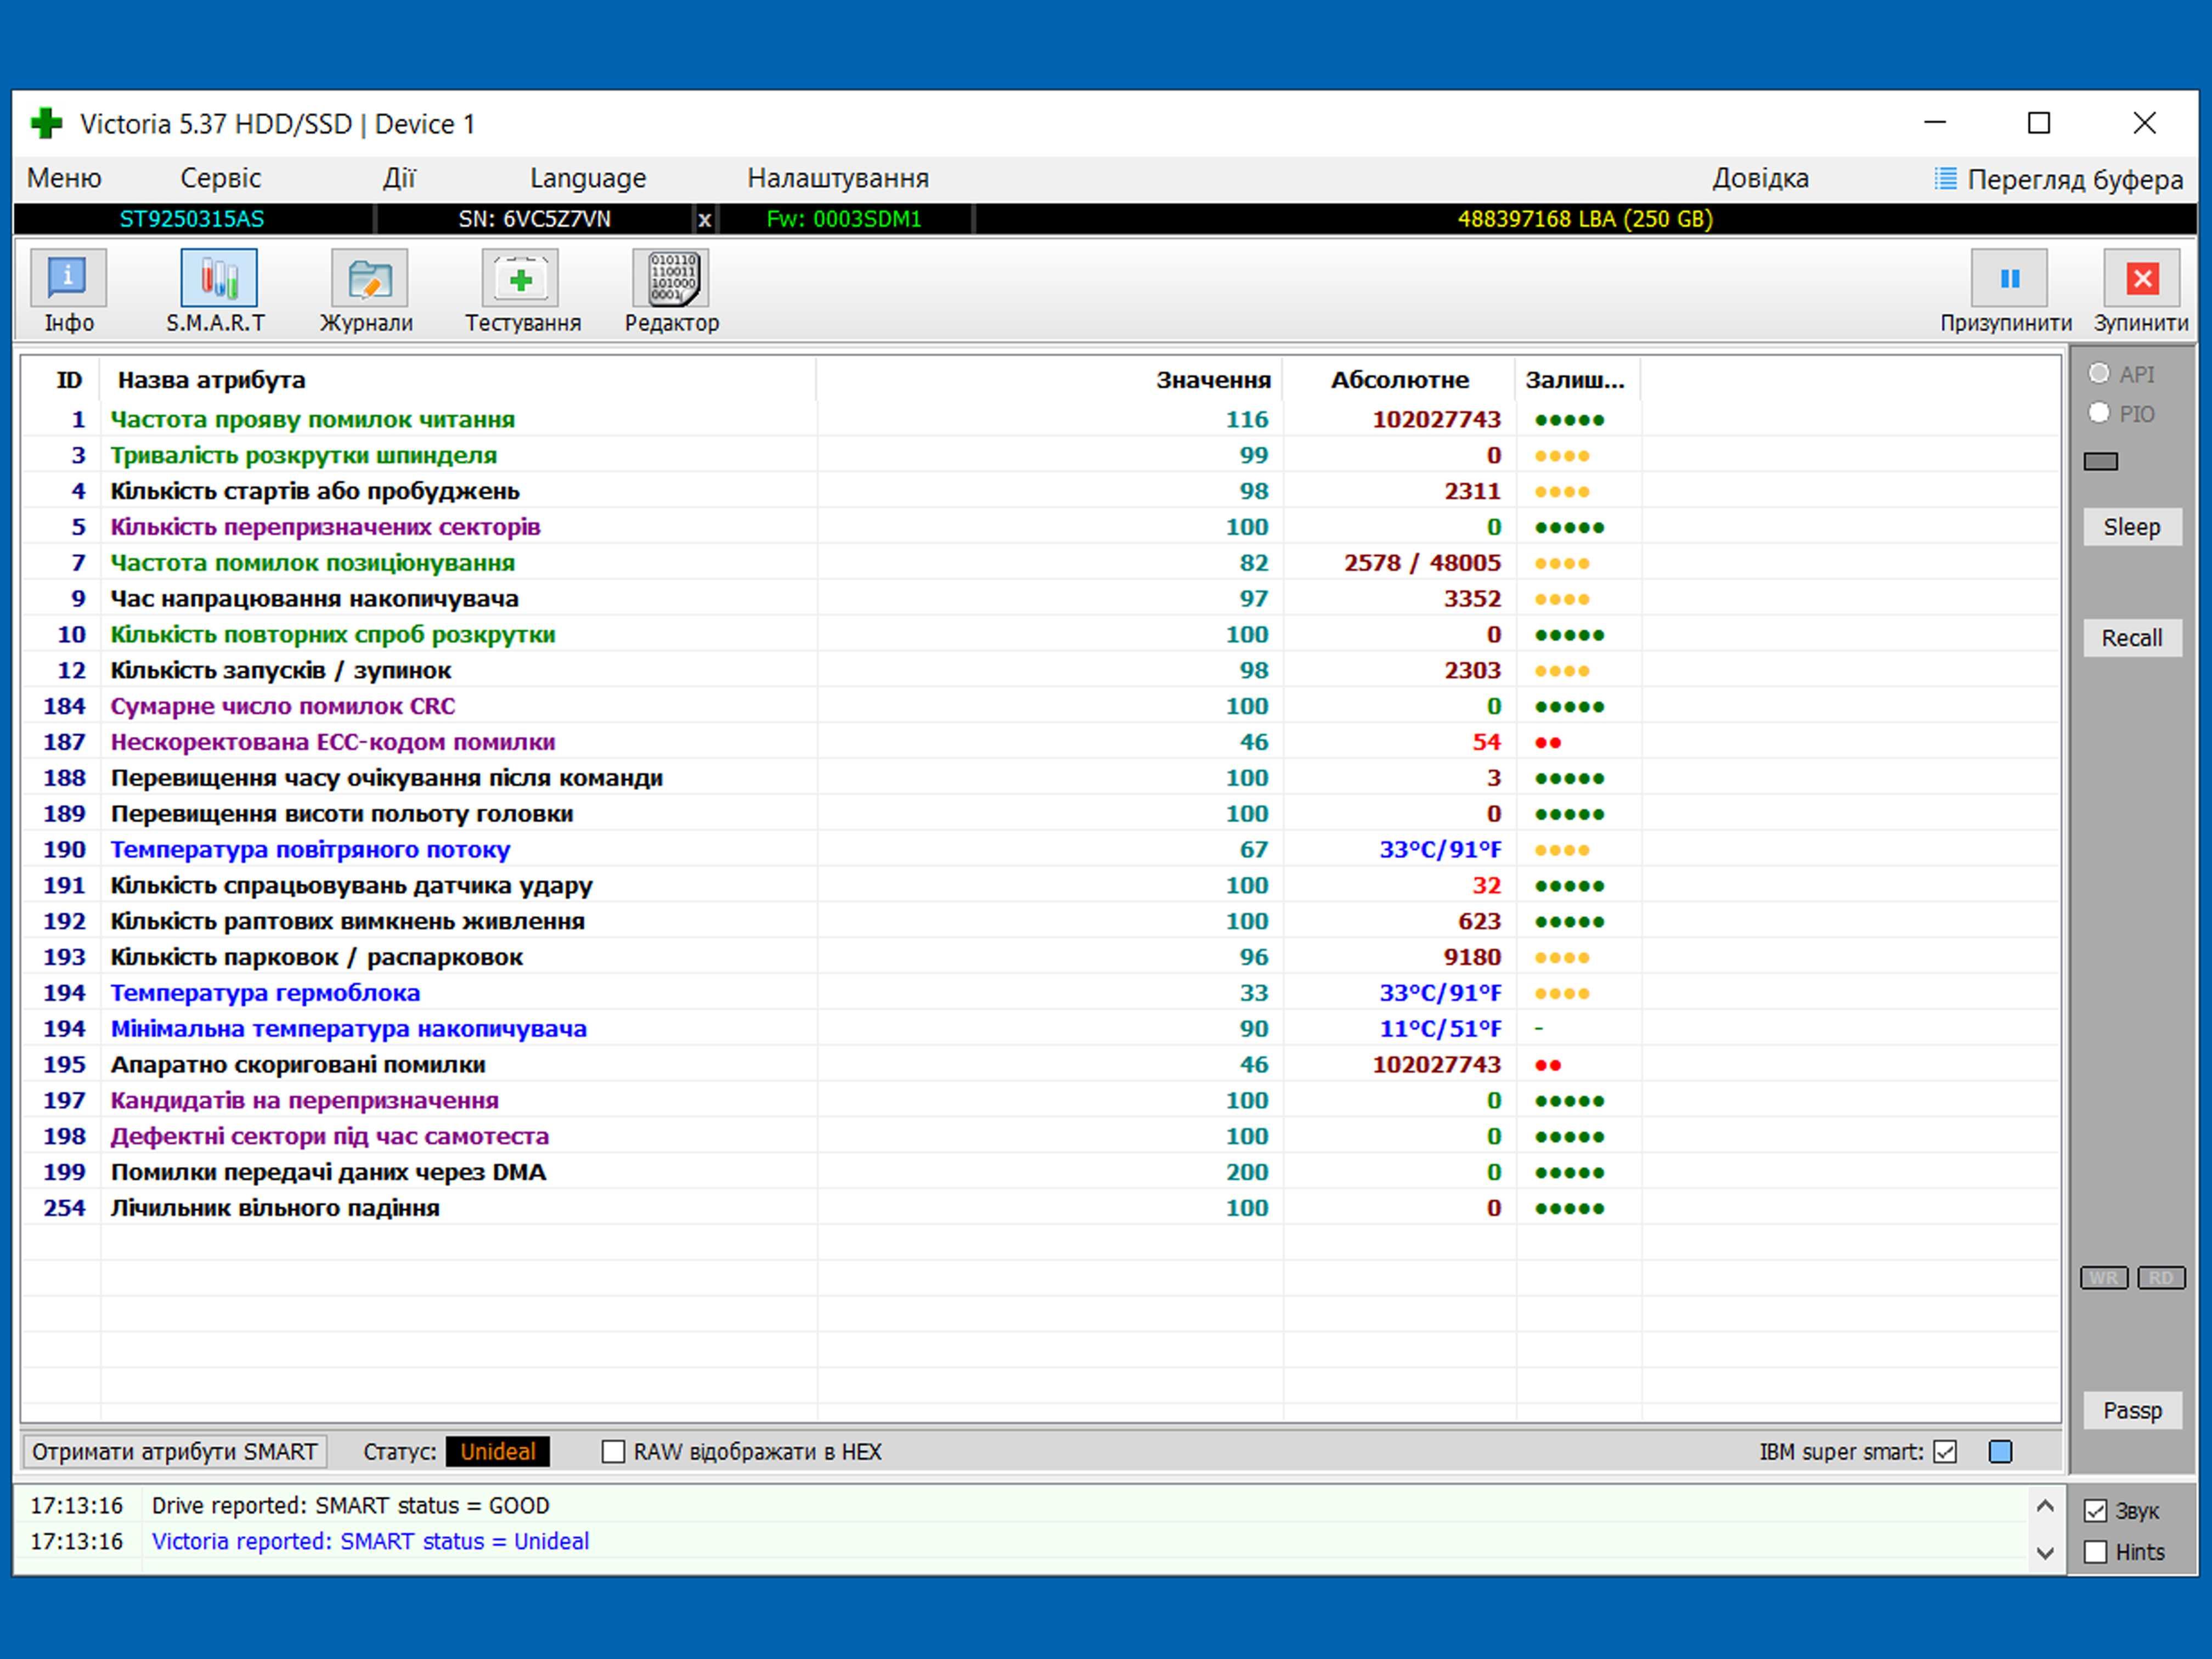Switch to Тестування test icon
The image size is (2212, 1659).
click(x=520, y=277)
